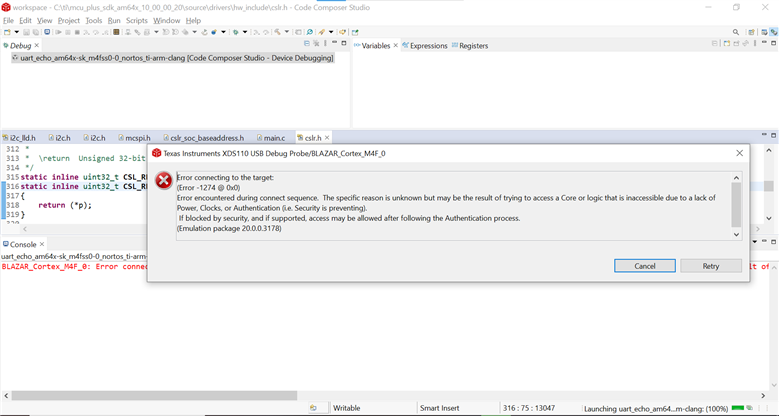
Task: Click the Quick Access search magnifier
Action: coord(736,32)
